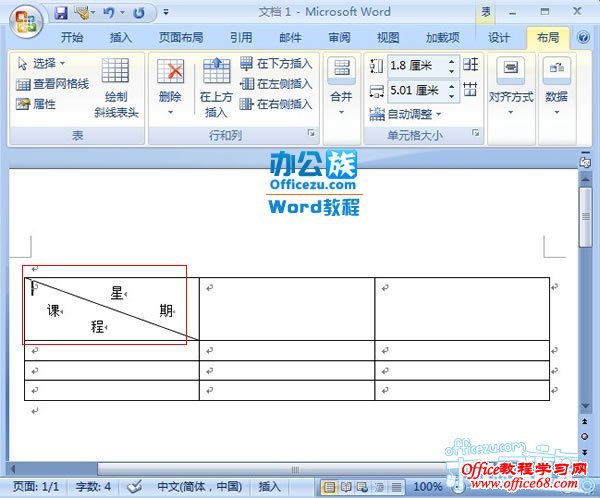Click the column width field showing 5.01 厘米

point(417,91)
